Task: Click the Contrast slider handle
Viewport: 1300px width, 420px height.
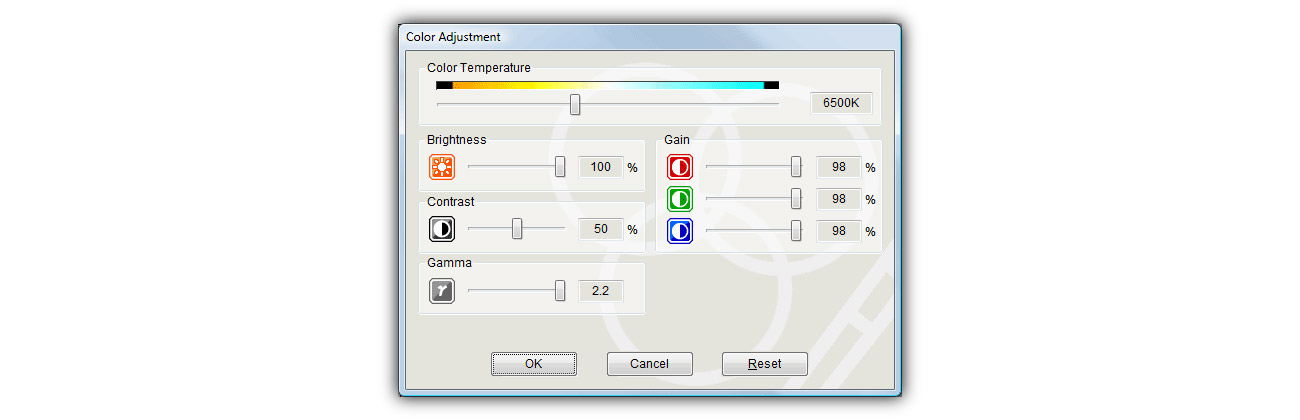Action: (517, 229)
